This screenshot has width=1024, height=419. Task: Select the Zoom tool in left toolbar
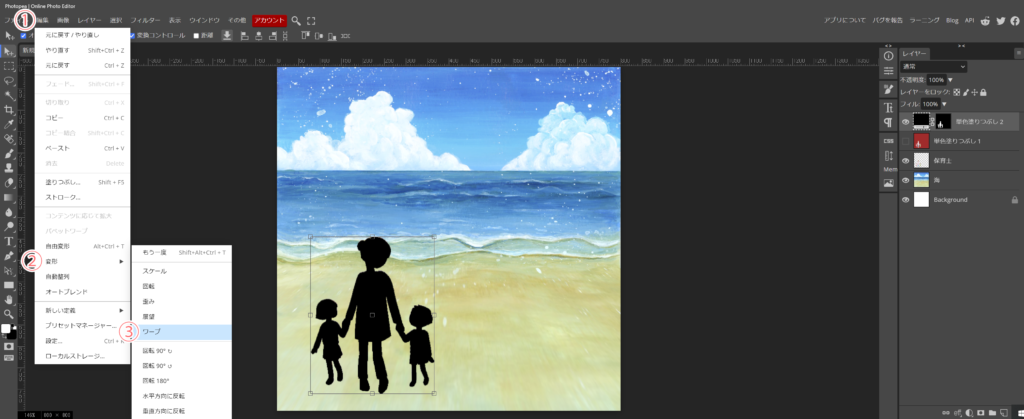click(9, 313)
